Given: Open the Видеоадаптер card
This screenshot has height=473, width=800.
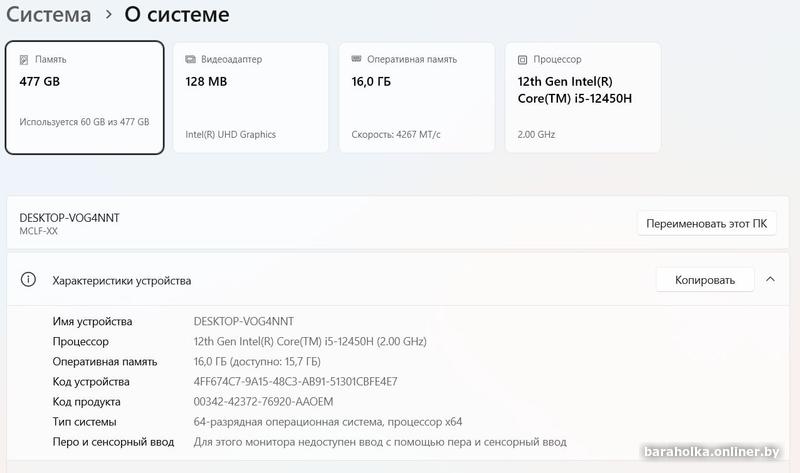Looking at the screenshot, I should point(251,97).
